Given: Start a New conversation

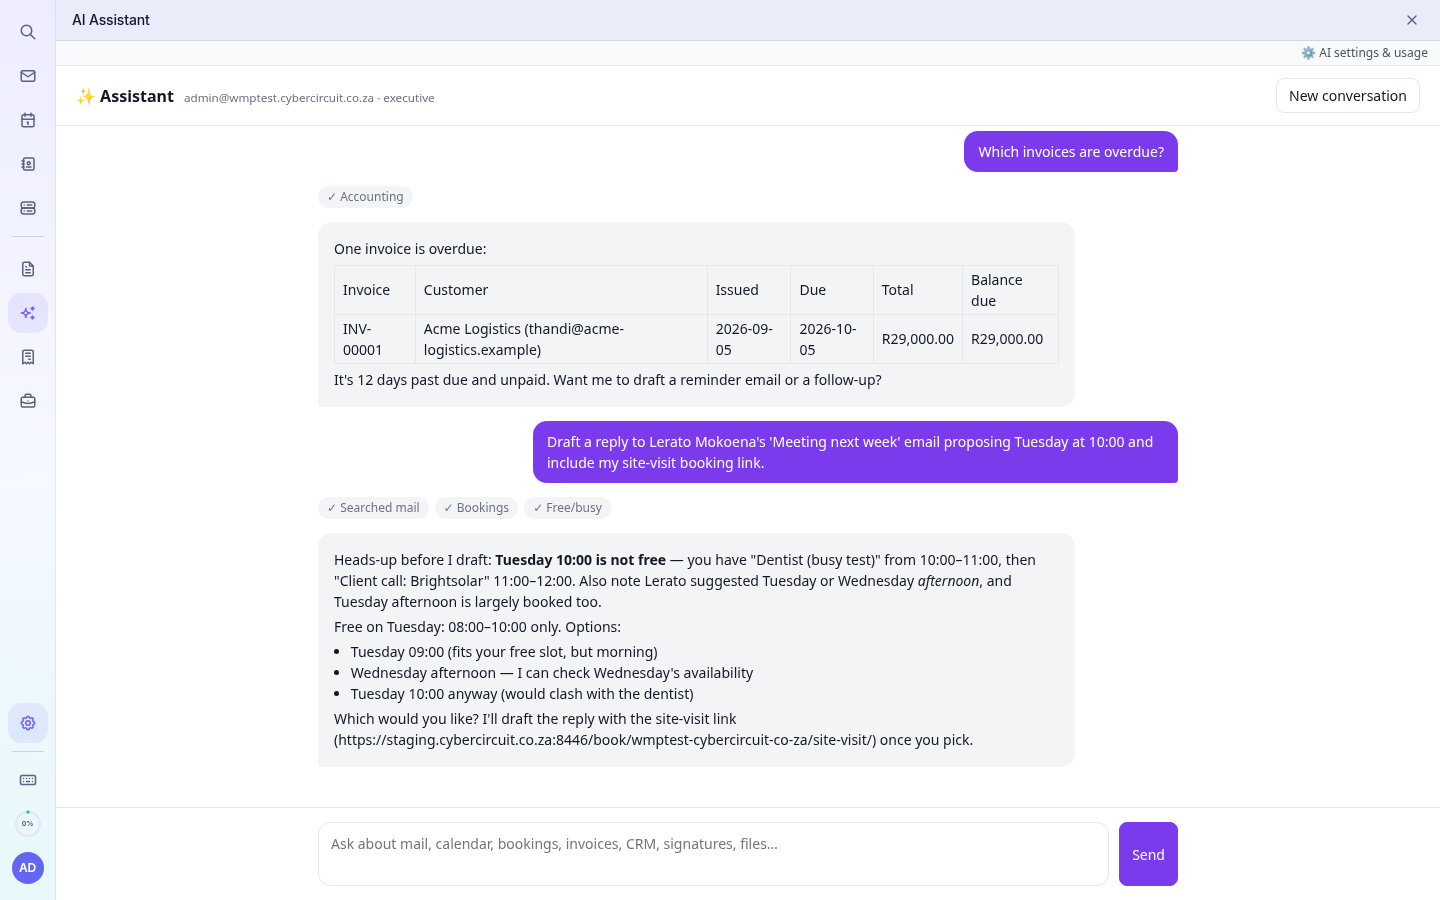Looking at the screenshot, I should point(1347,96).
